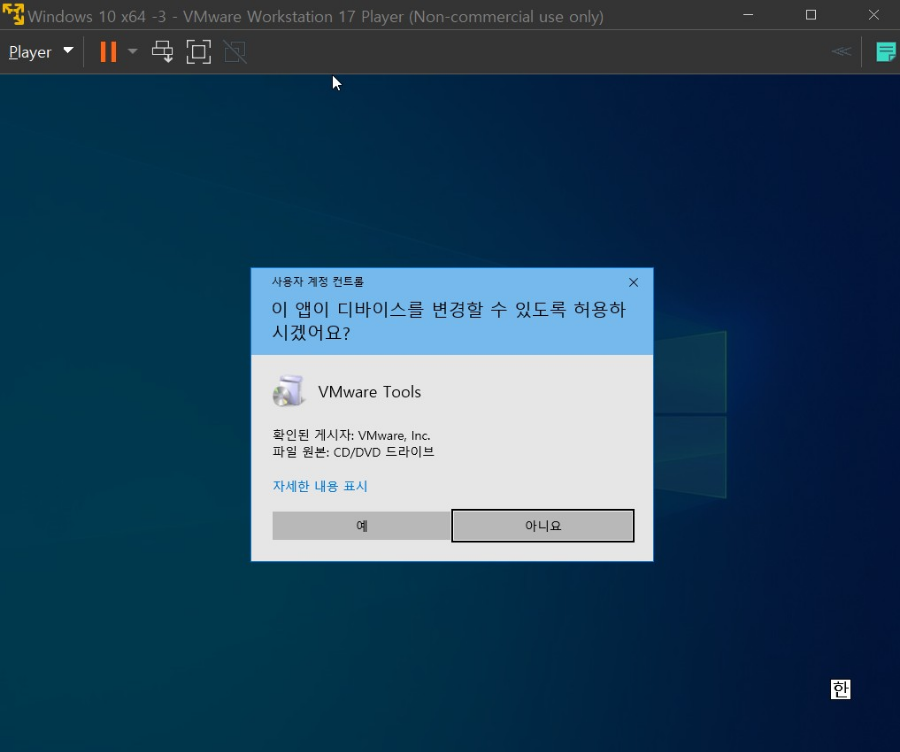Click the disabled Unity mode icon
The height and width of the screenshot is (752, 900).
(235, 52)
